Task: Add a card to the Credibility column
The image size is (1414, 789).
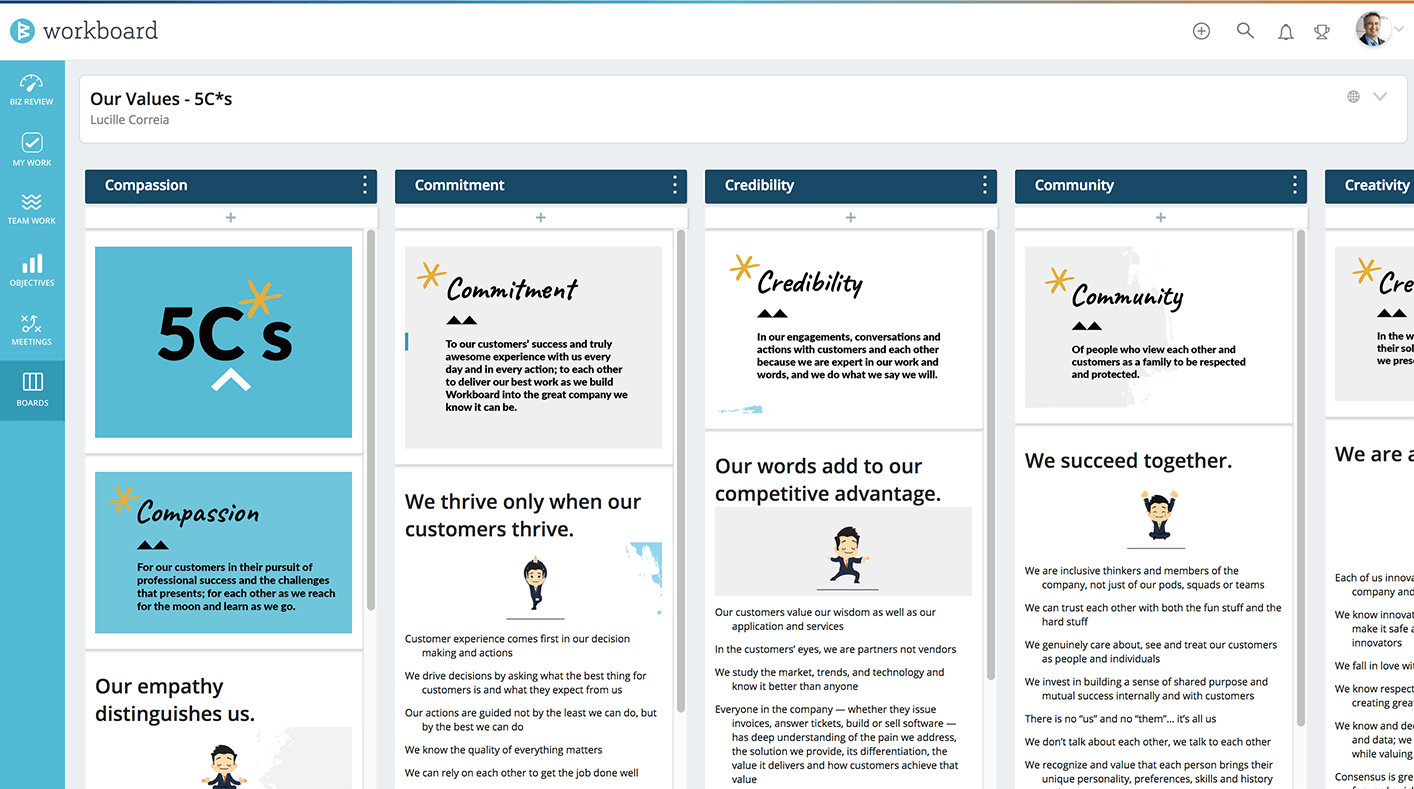Action: (x=851, y=217)
